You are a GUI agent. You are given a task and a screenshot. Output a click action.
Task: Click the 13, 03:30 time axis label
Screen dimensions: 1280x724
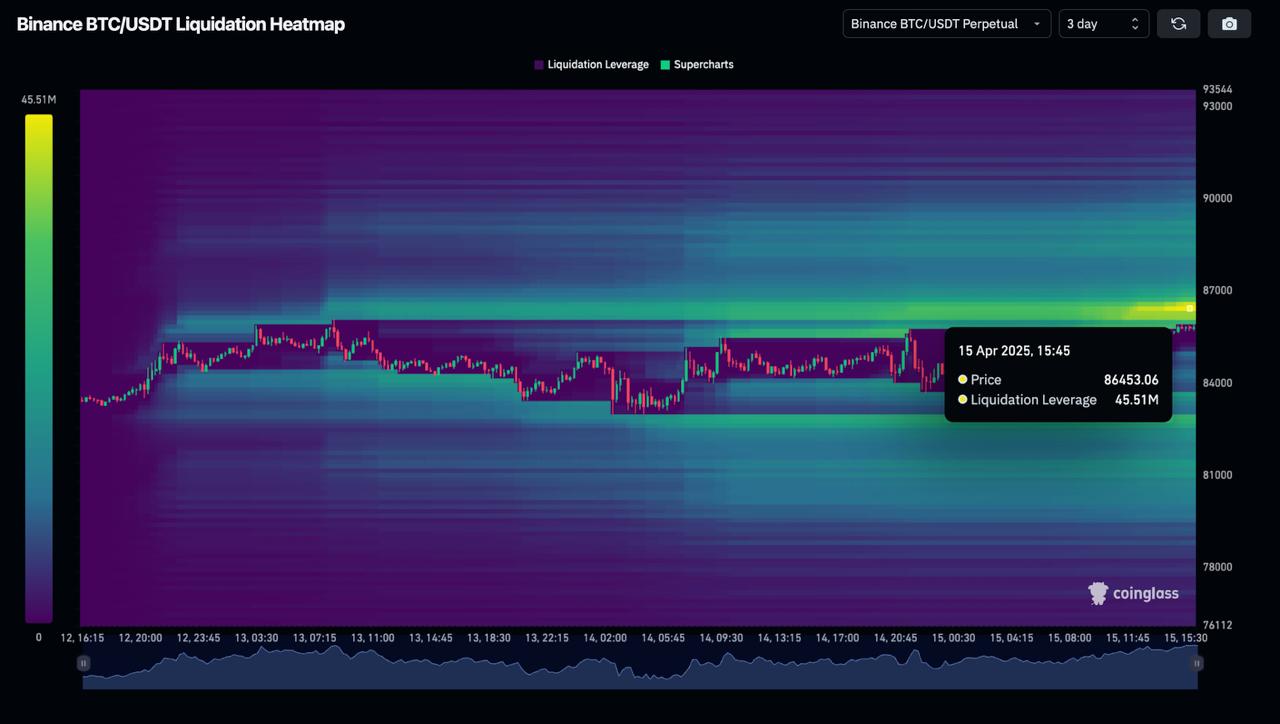tap(256, 637)
